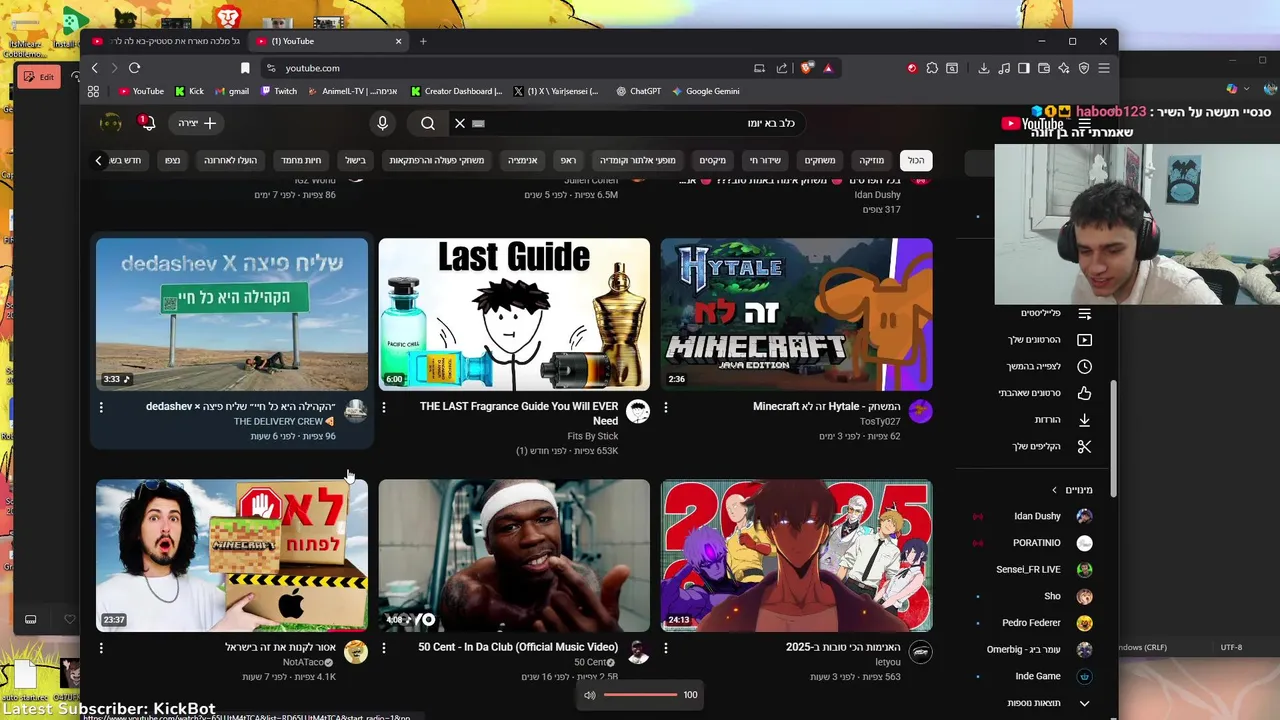Open the Create (יצירה) button
Screen dimensions: 1280x720
pos(197,123)
